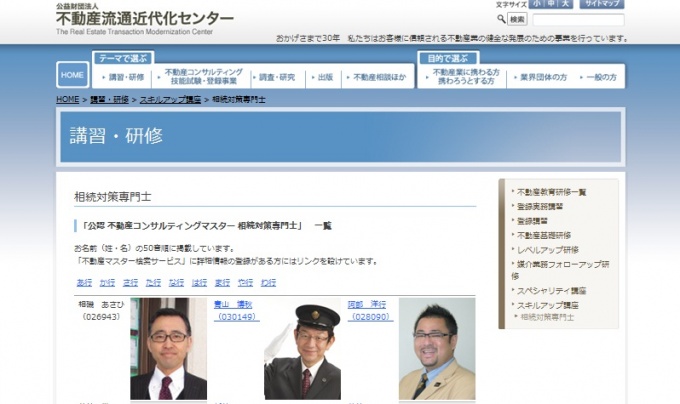
Task: Focus the site search input field
Action: tap(578, 20)
